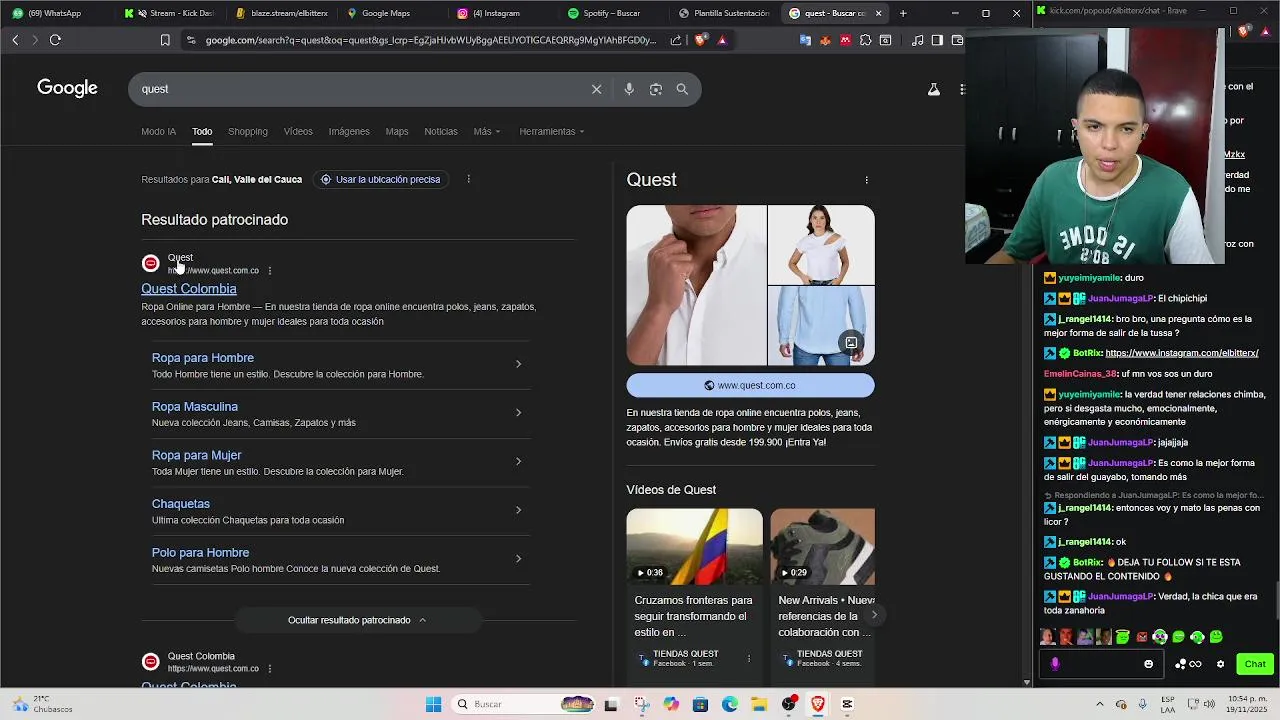Expand the Más search filters dropdown
1280x720 pixels.
(x=487, y=131)
